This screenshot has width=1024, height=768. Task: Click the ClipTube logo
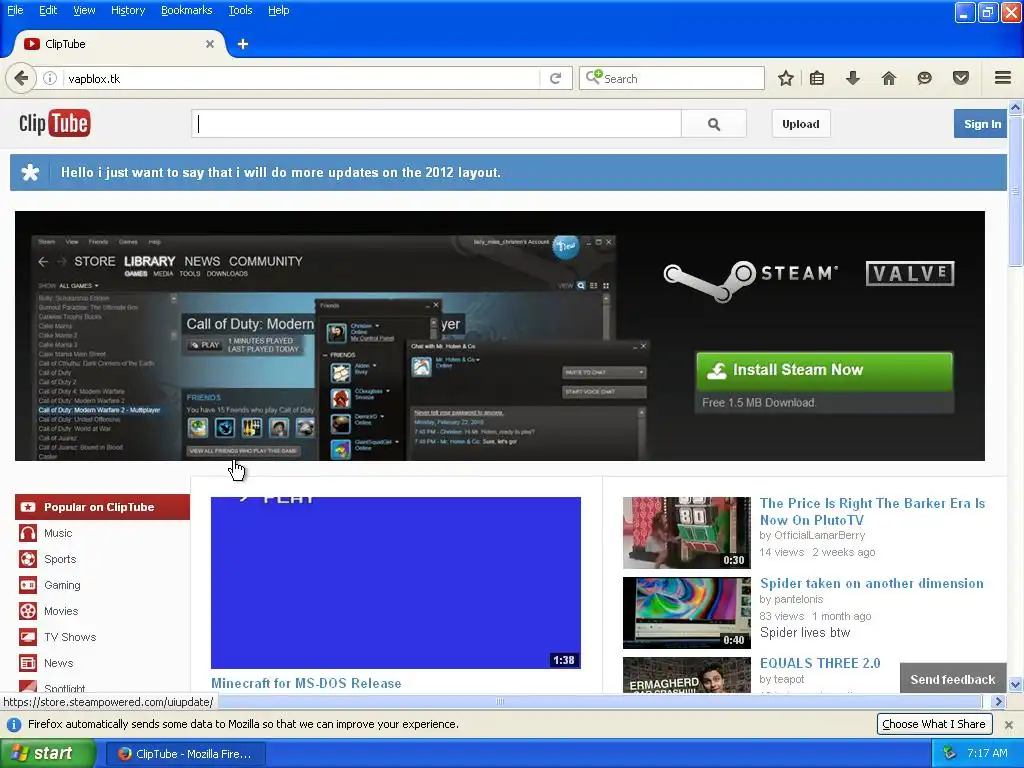(x=55, y=123)
